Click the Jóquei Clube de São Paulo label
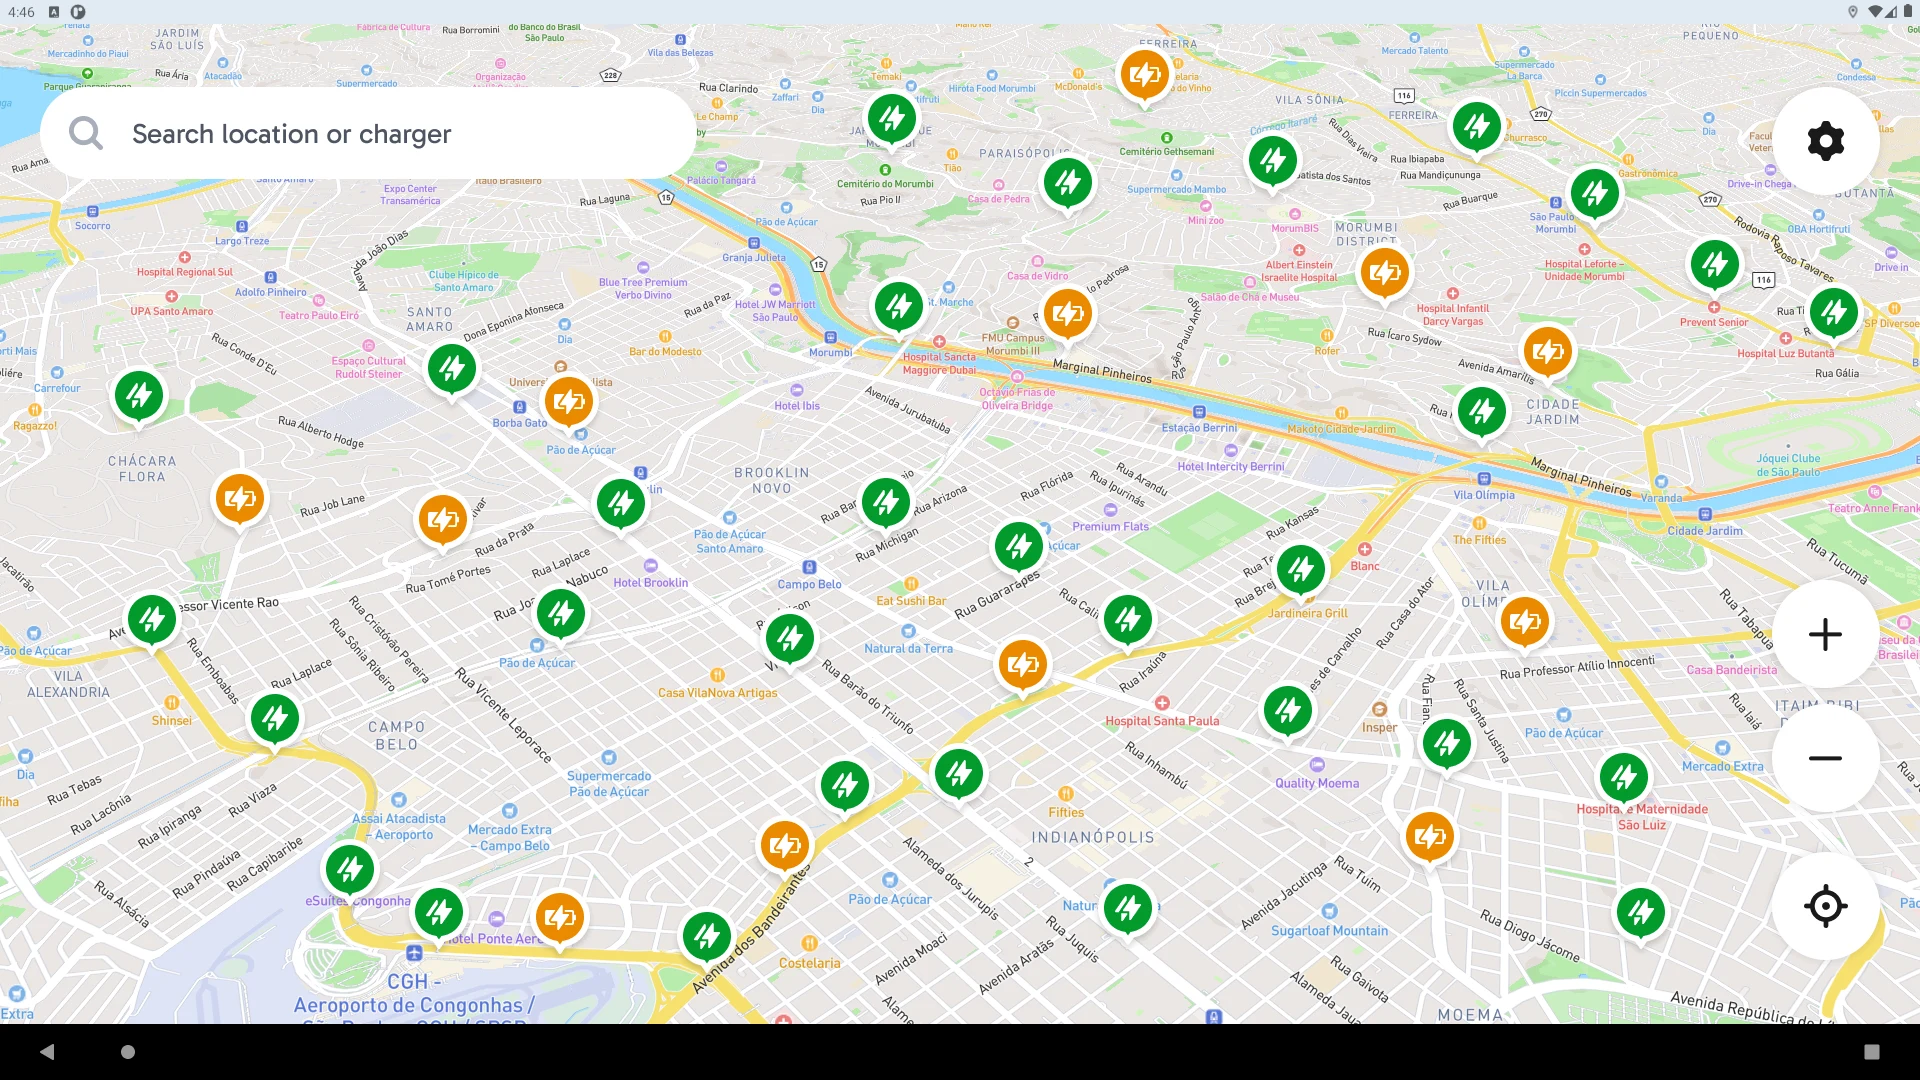This screenshot has height=1080, width=1920. 1788,466
